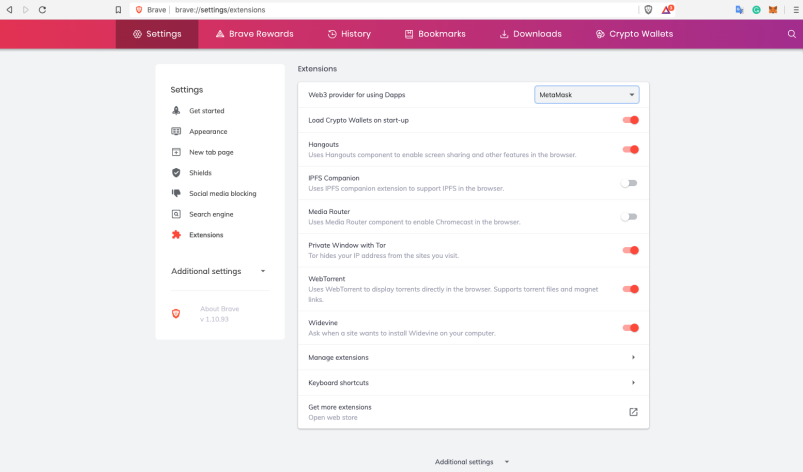Expand Additional settings at page bottom
Viewport: 803px width, 472px height.
[x=472, y=462]
